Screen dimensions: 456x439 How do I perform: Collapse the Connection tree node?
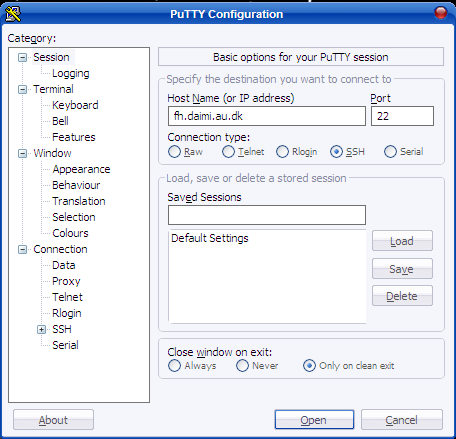tap(22, 249)
